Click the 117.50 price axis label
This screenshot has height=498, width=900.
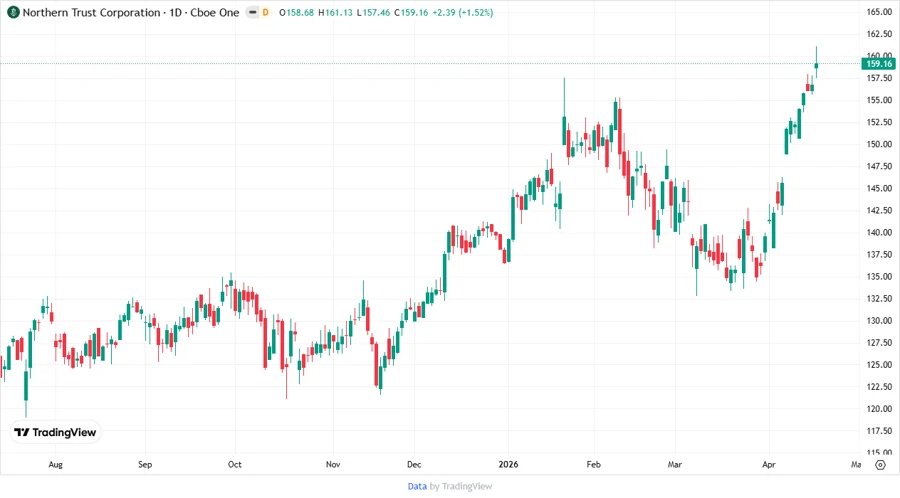(879, 431)
